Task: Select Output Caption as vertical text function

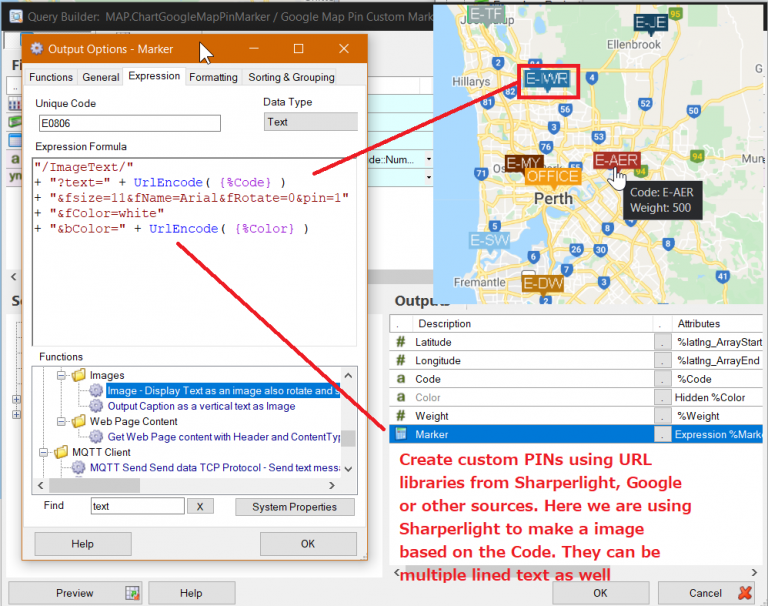Action: click(201, 406)
